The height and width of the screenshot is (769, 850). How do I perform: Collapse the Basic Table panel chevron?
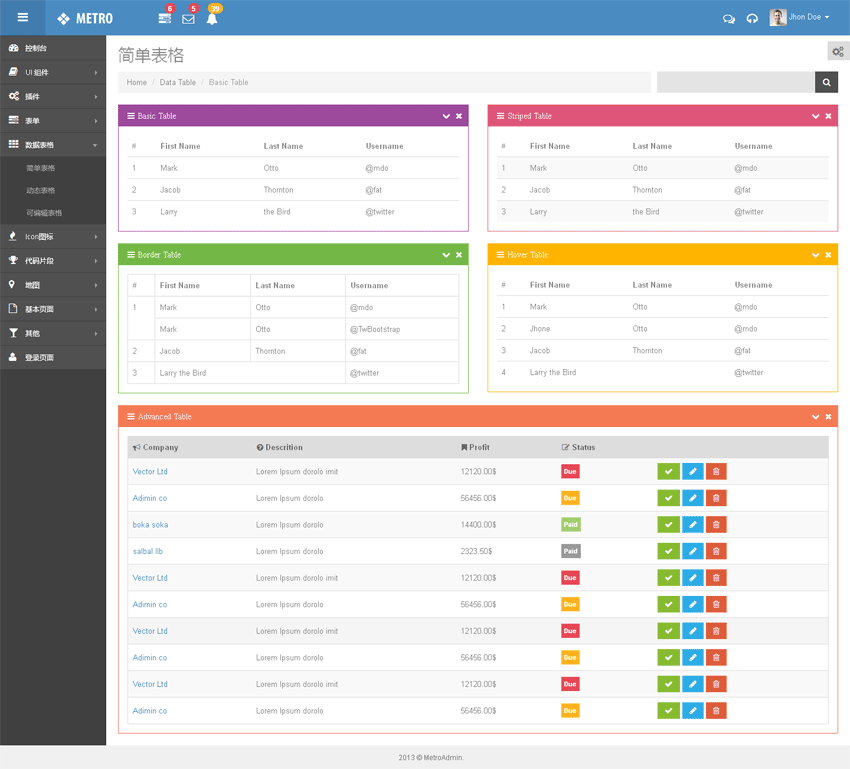[x=446, y=117]
